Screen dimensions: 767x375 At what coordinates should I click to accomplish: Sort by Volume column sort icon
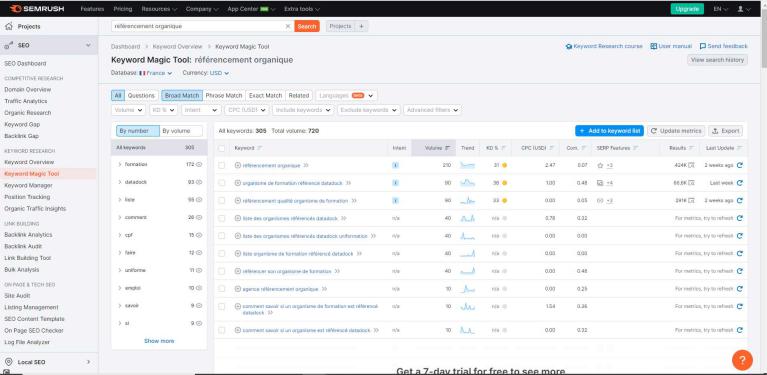[x=447, y=148]
